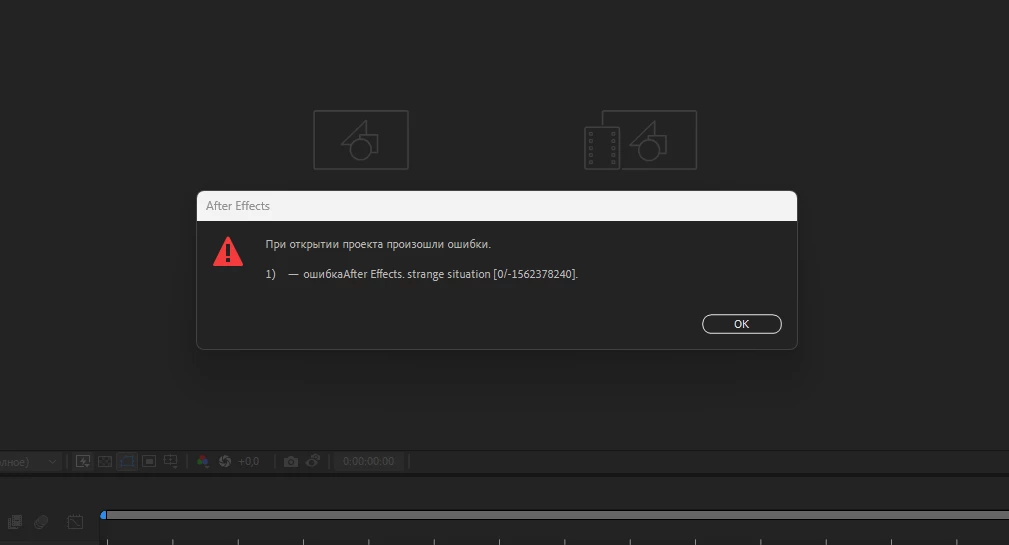Take a snapshot with the camera icon
The image size is (1009, 545).
[x=291, y=461]
